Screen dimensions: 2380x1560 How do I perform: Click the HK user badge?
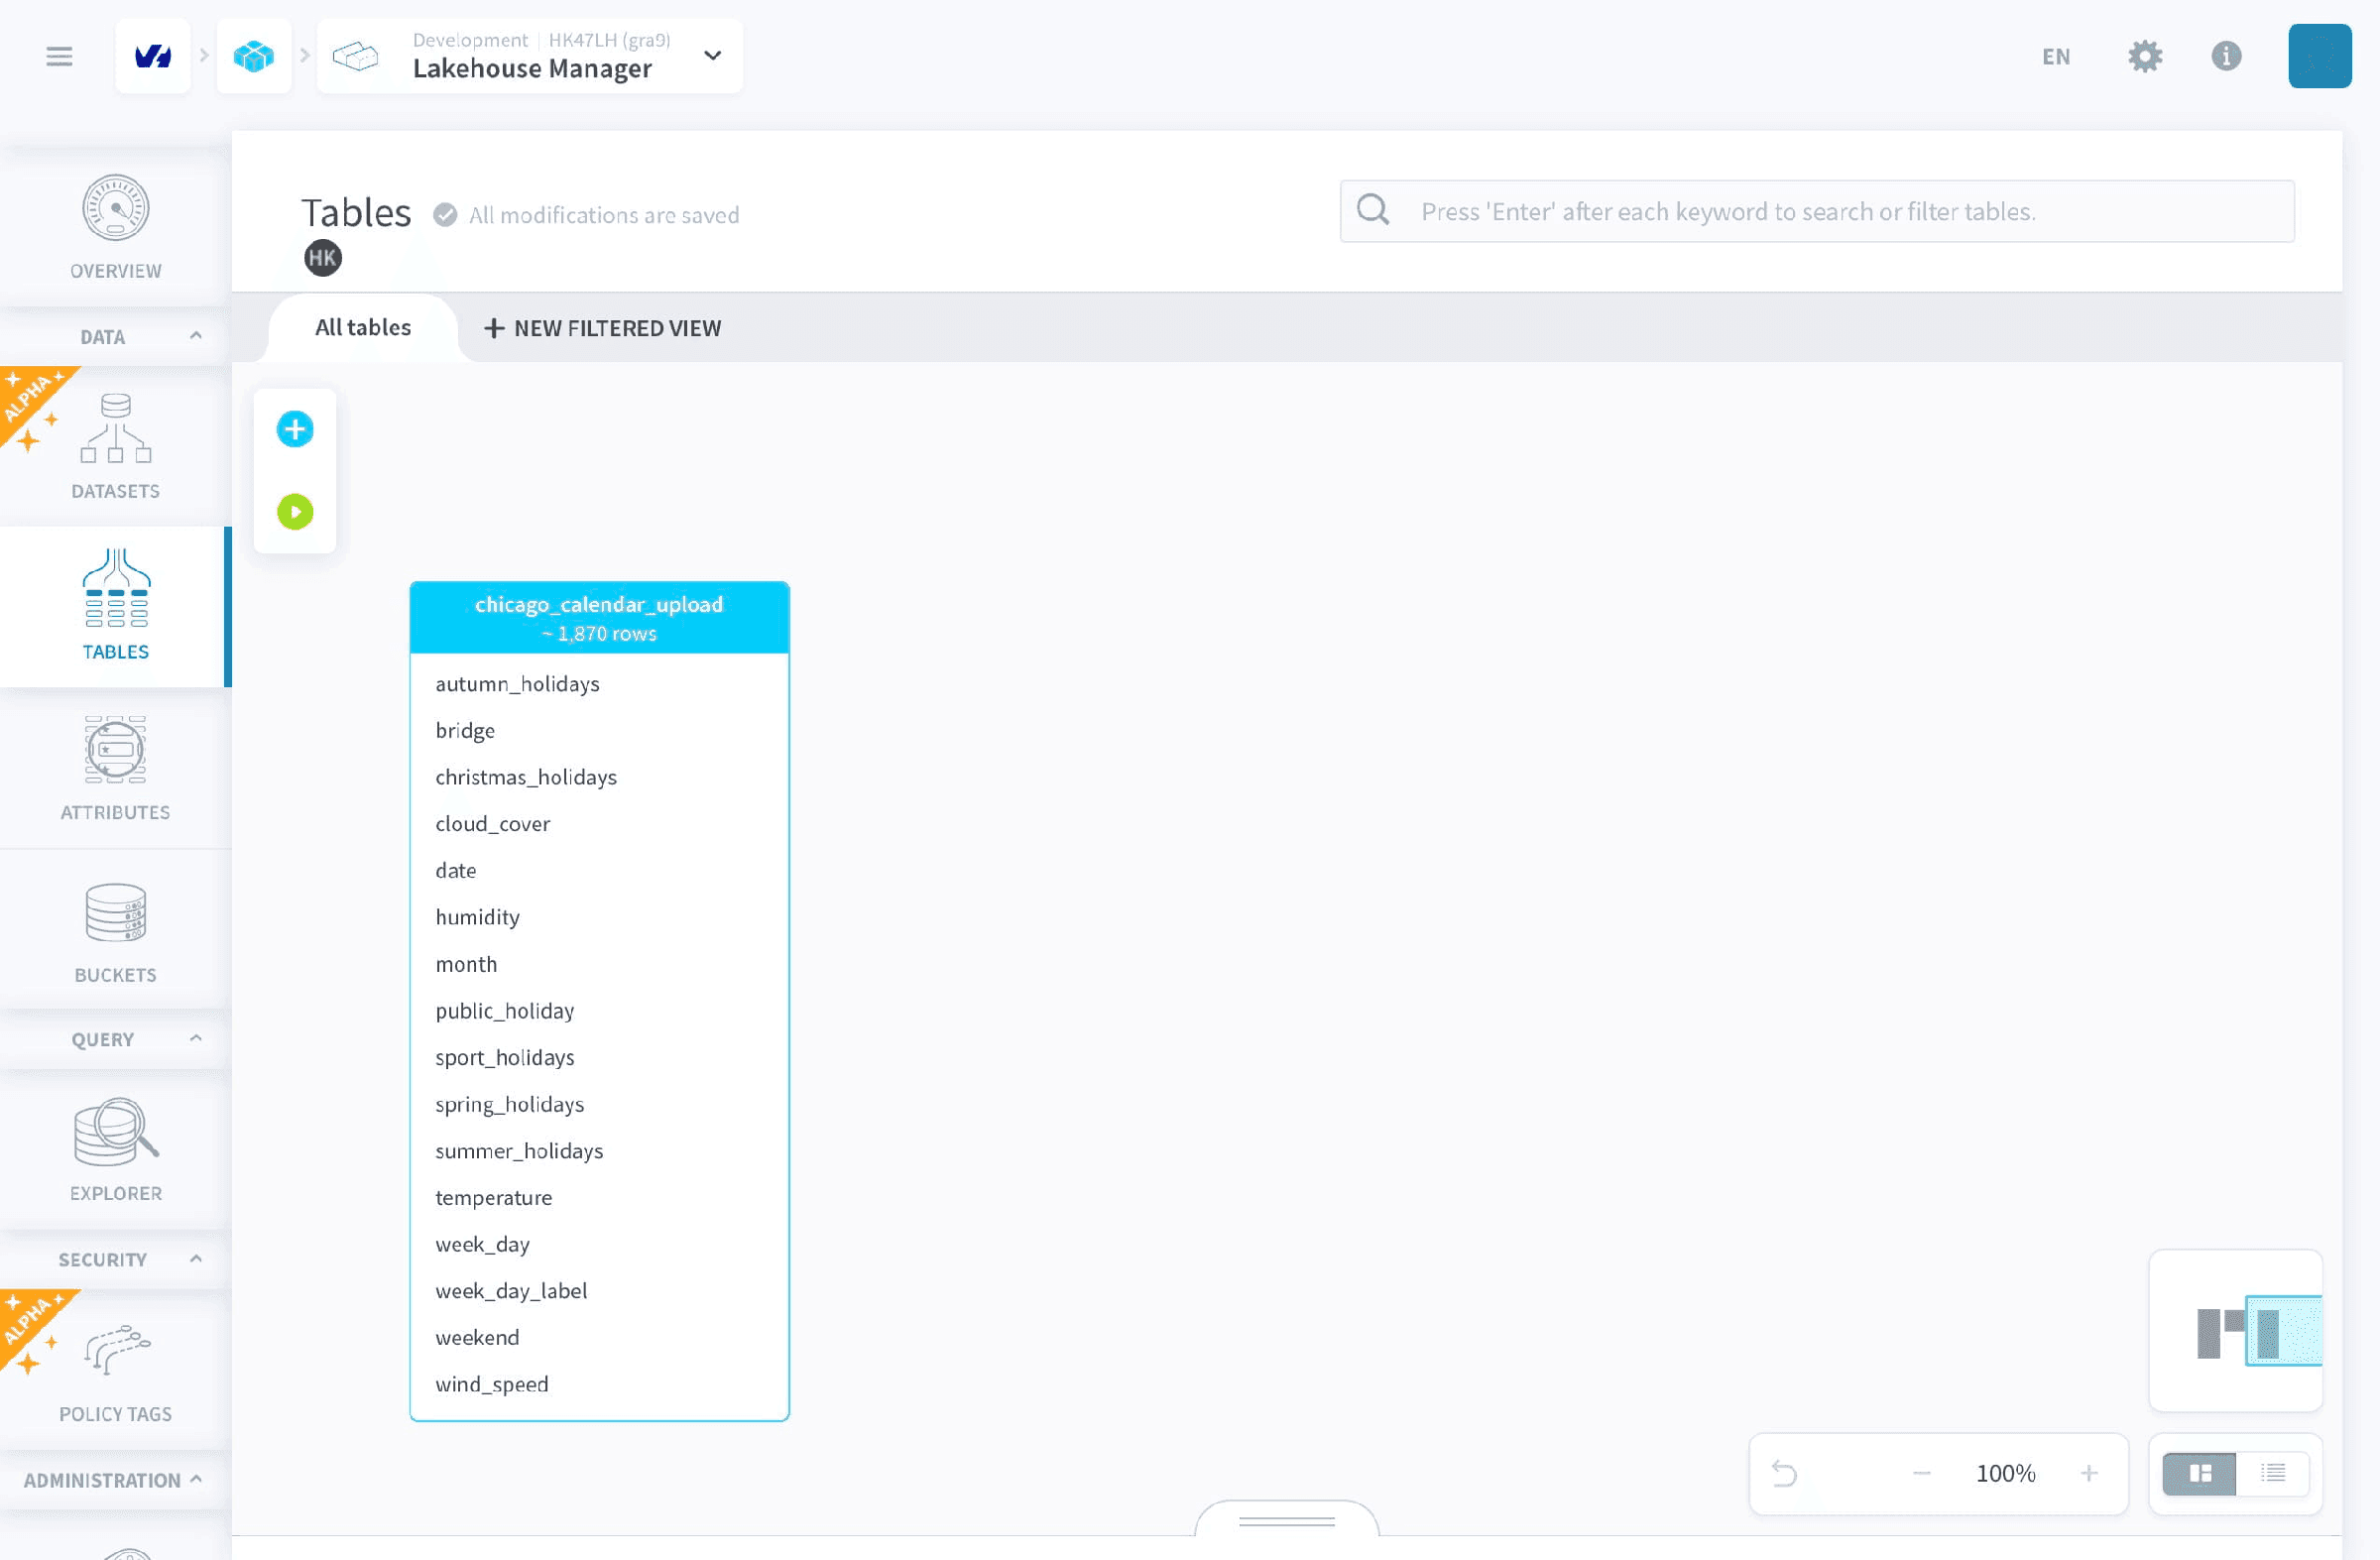click(x=323, y=258)
